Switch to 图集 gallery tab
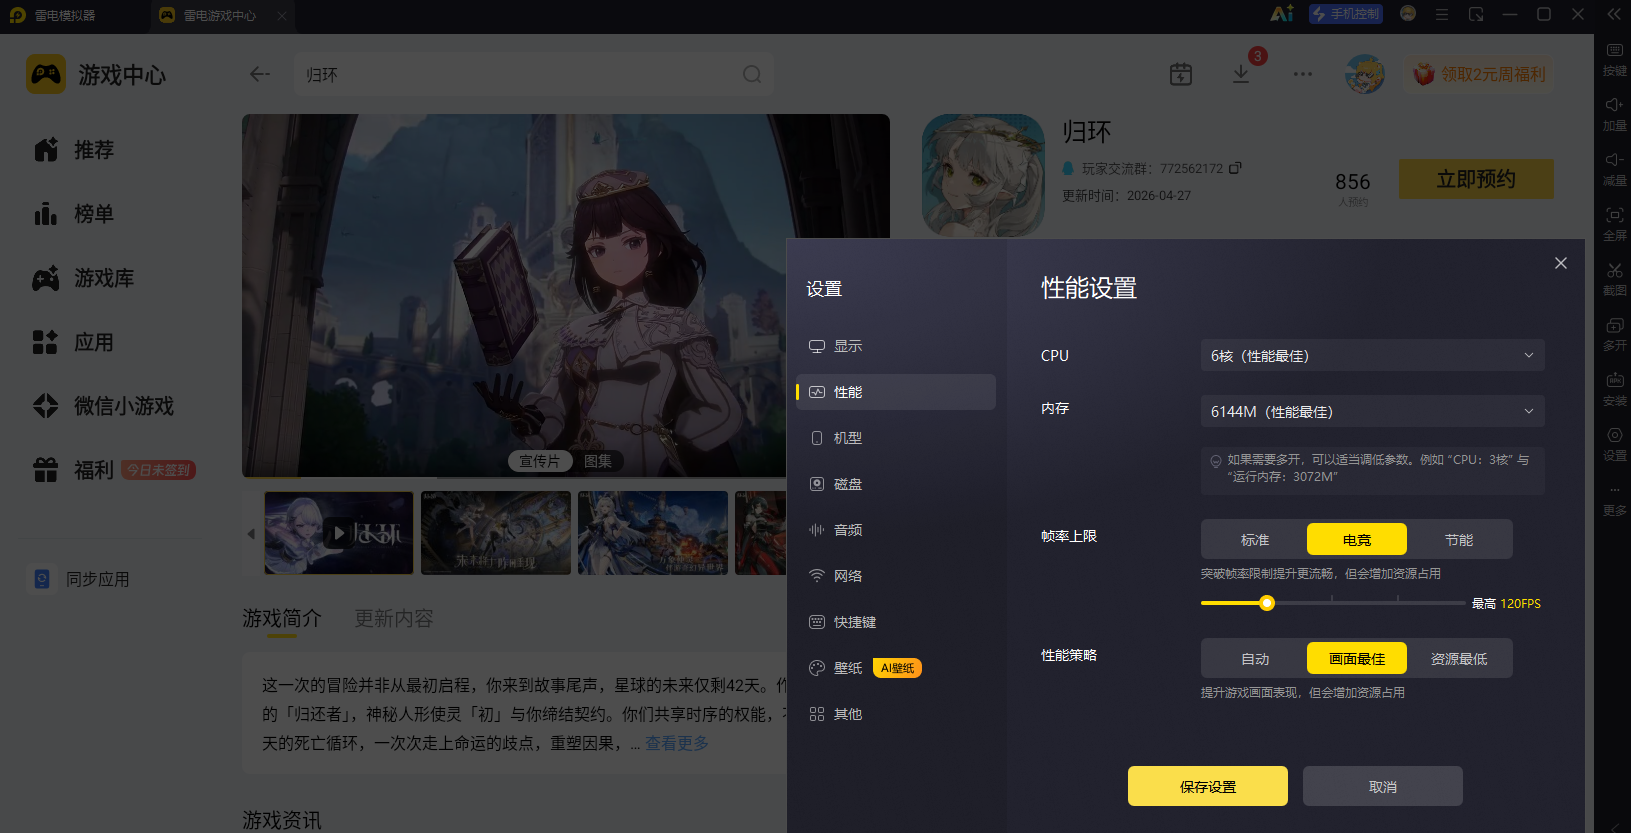The height and width of the screenshot is (833, 1631). coord(598,461)
